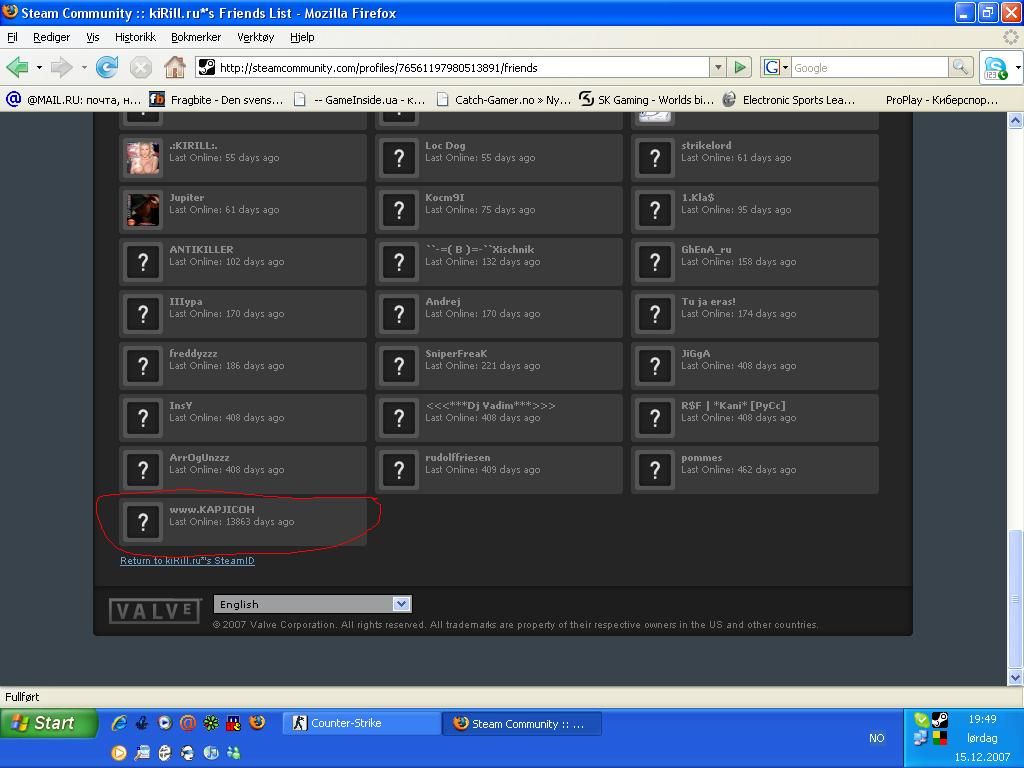
Task: Open the orange play-button media player icon
Action: pos(119,753)
